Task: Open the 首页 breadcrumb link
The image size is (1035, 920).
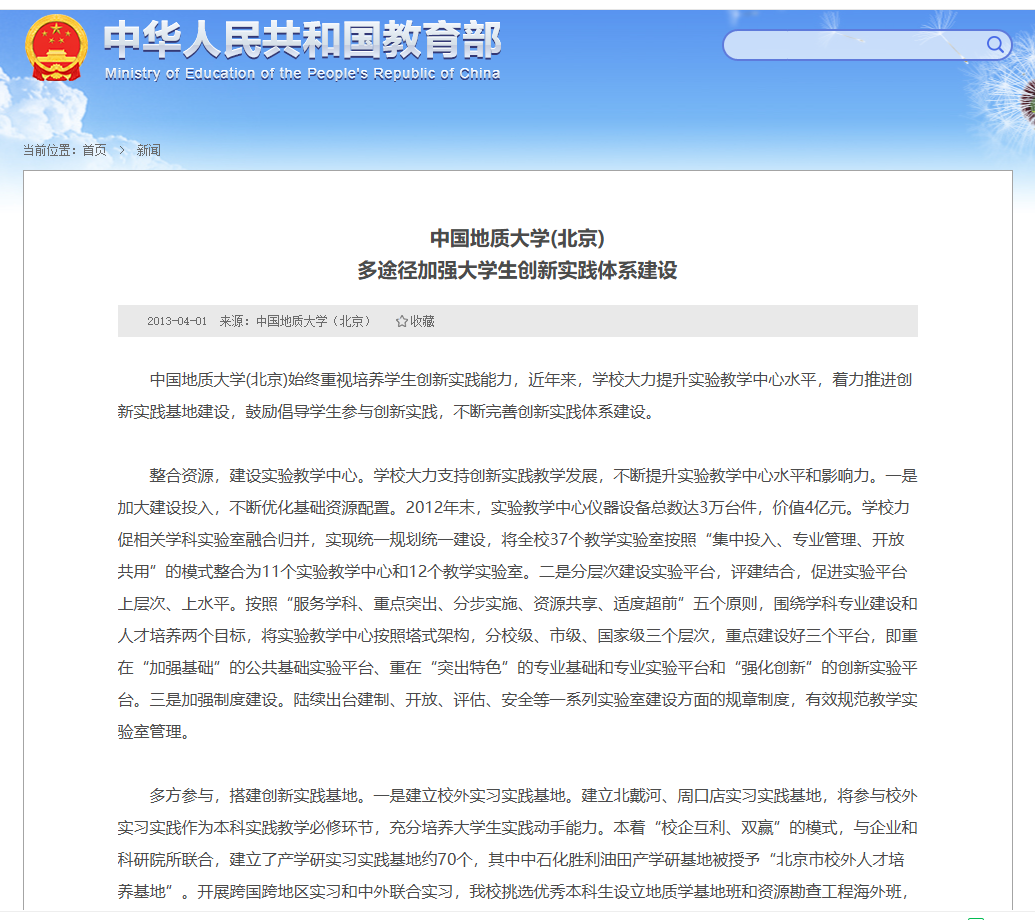Action: (94, 150)
